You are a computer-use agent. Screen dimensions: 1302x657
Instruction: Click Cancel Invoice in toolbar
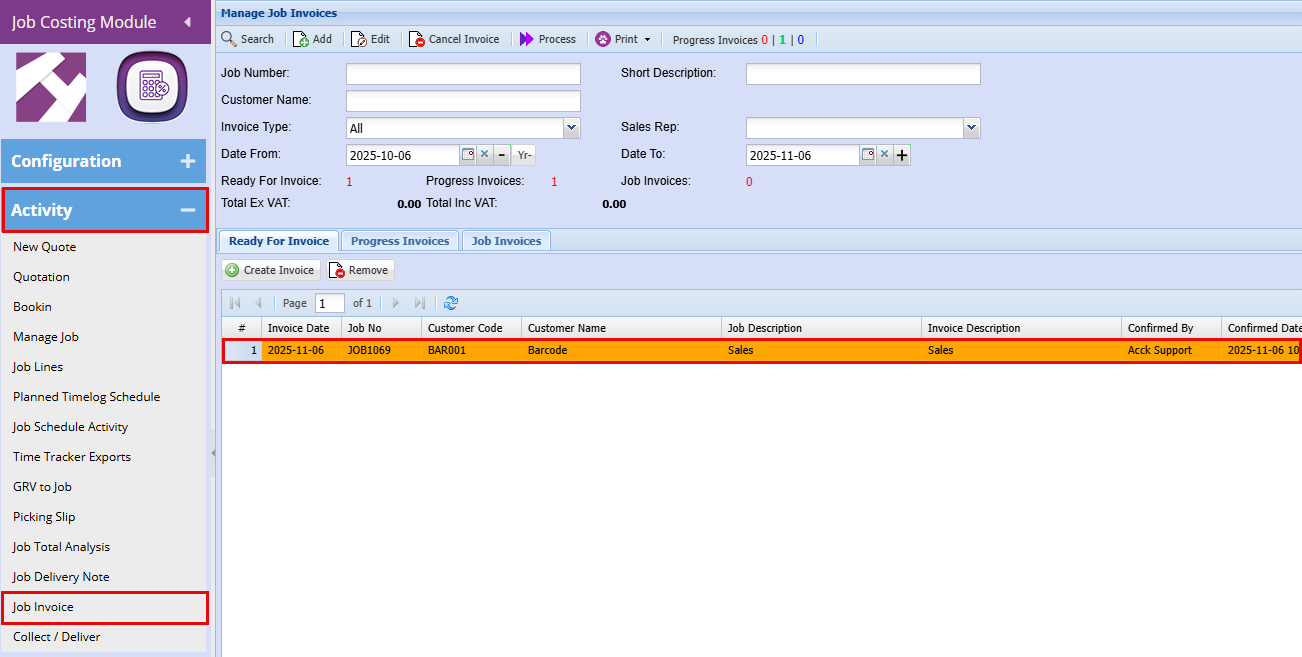pos(454,39)
